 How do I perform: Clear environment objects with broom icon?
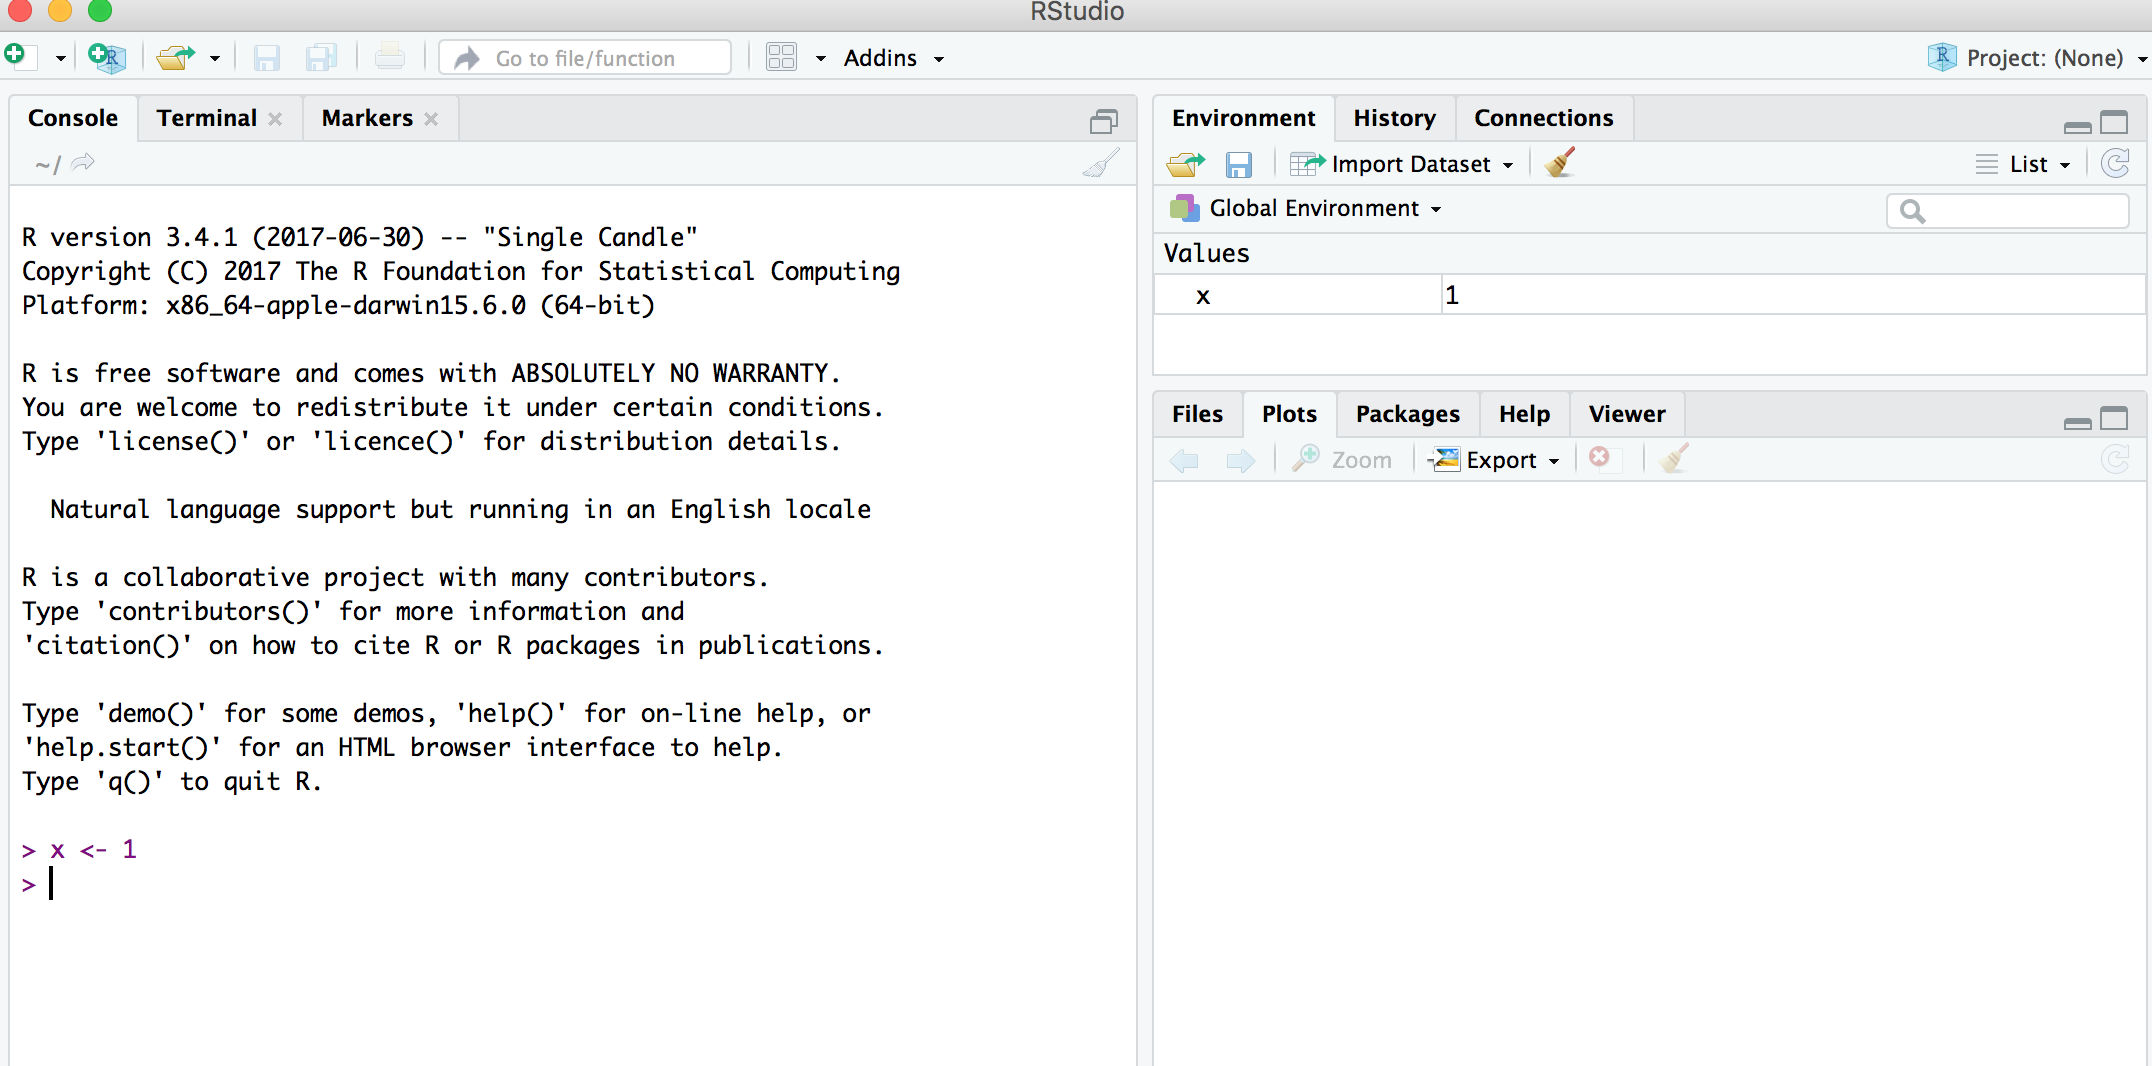(x=1559, y=162)
